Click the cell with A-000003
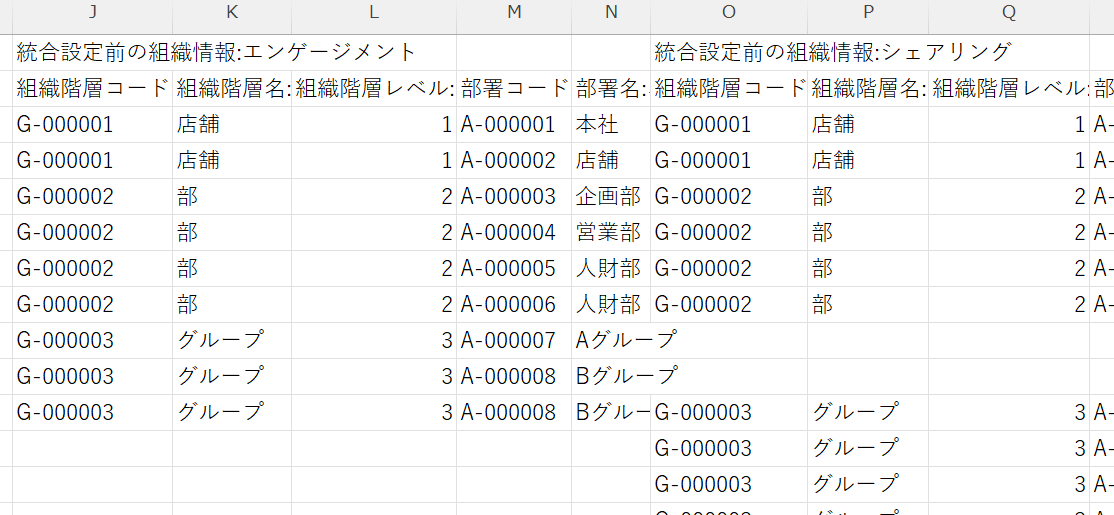Screen dimensions: 1114x515 [508, 197]
